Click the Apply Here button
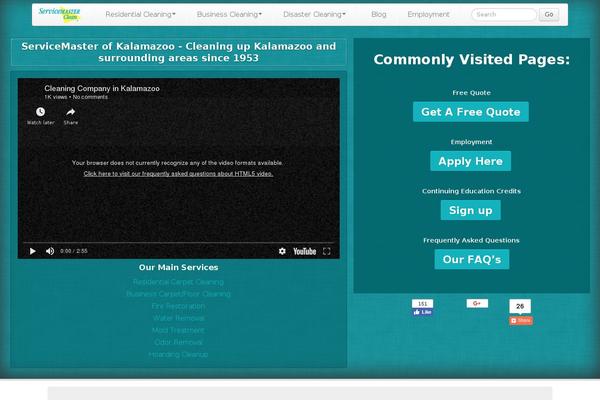Viewport: 600px width, 400px height. pos(470,161)
